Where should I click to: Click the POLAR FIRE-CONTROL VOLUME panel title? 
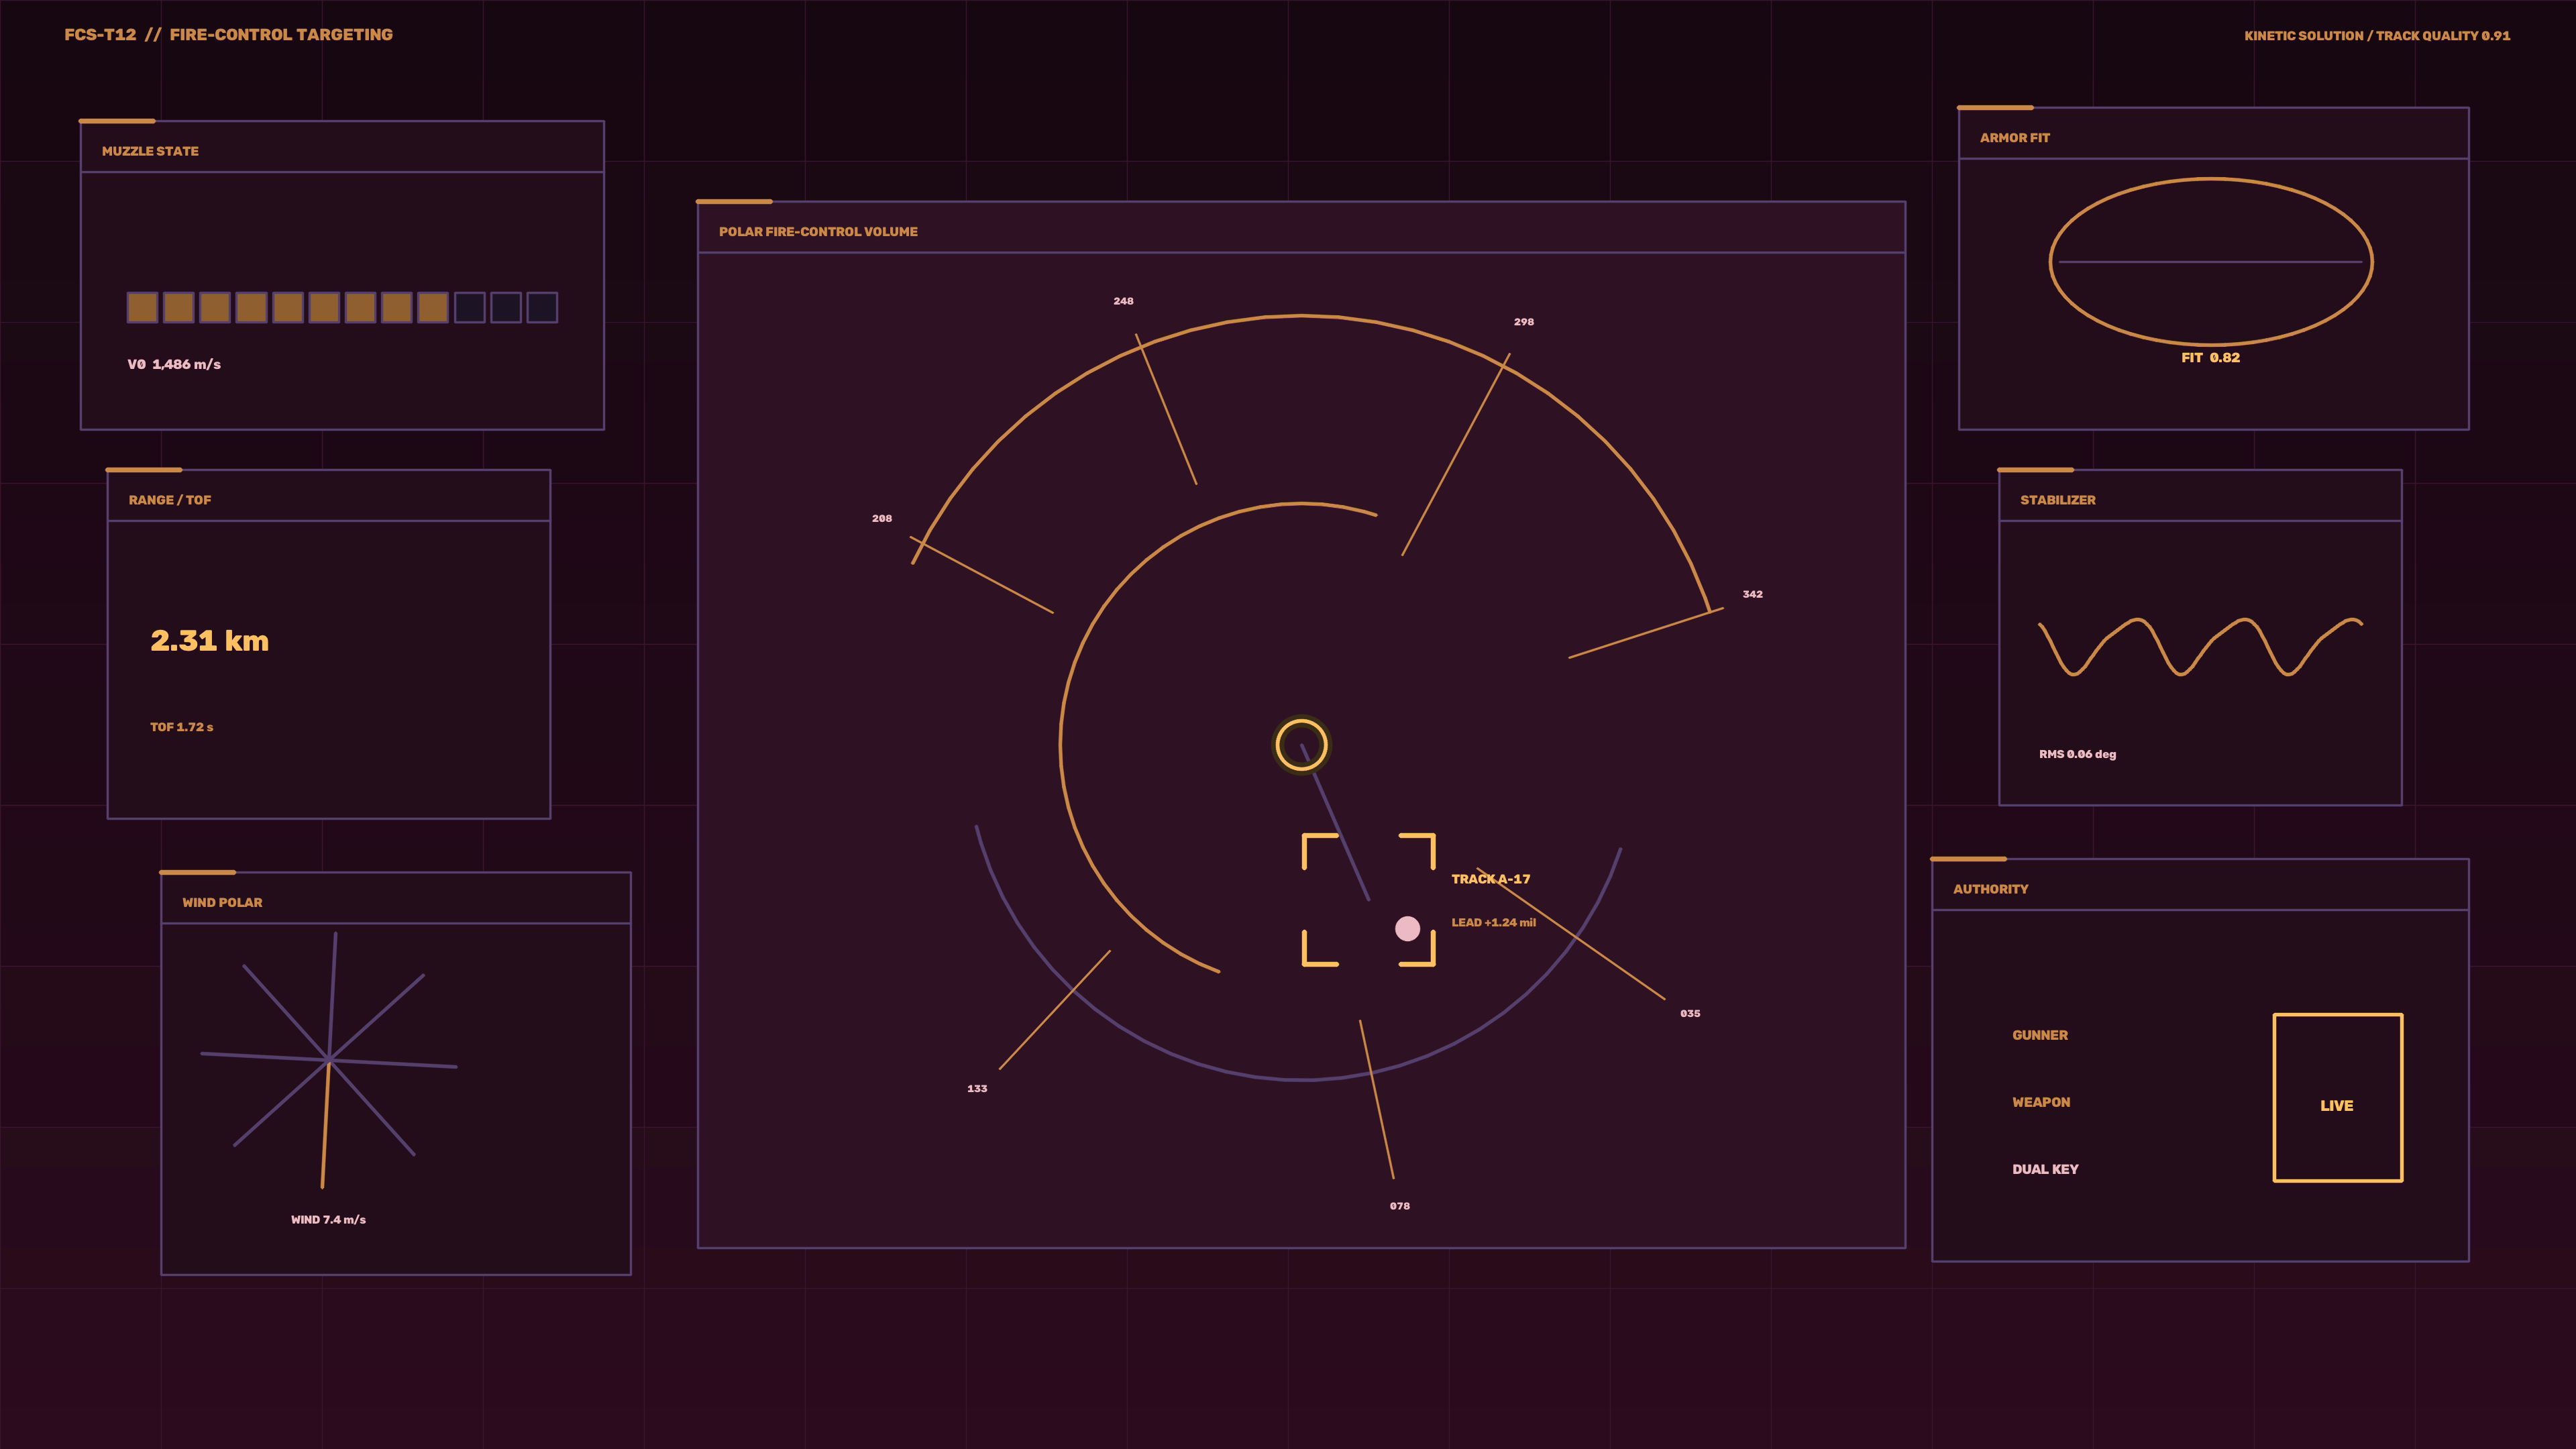coord(818,231)
